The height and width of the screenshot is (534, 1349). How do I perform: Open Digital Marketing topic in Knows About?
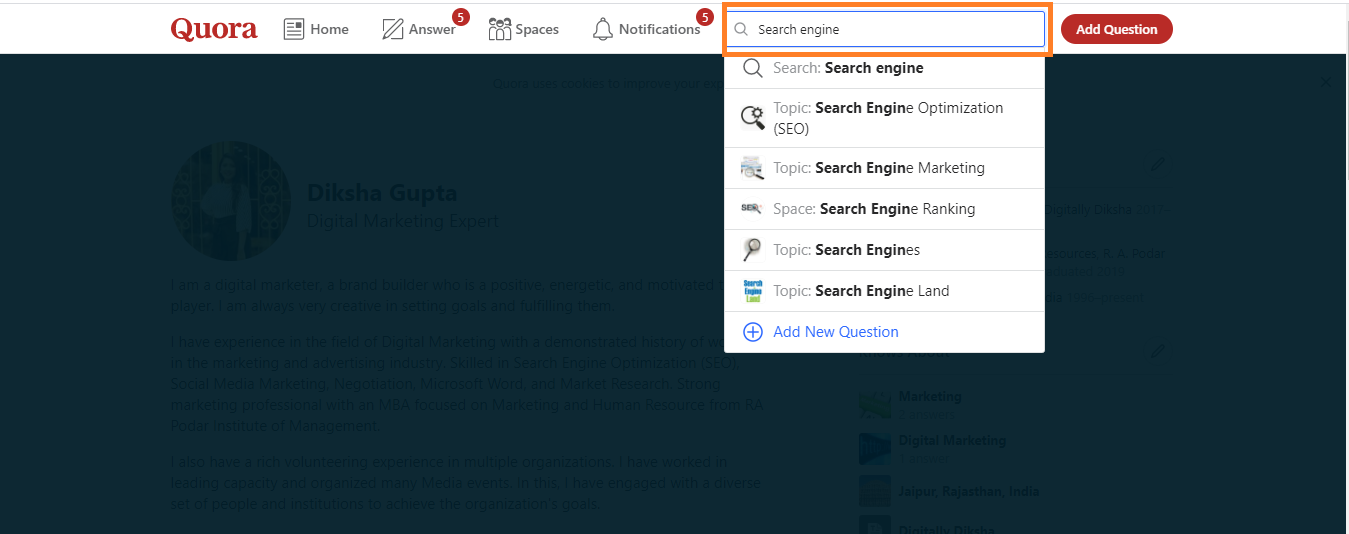[952, 440]
